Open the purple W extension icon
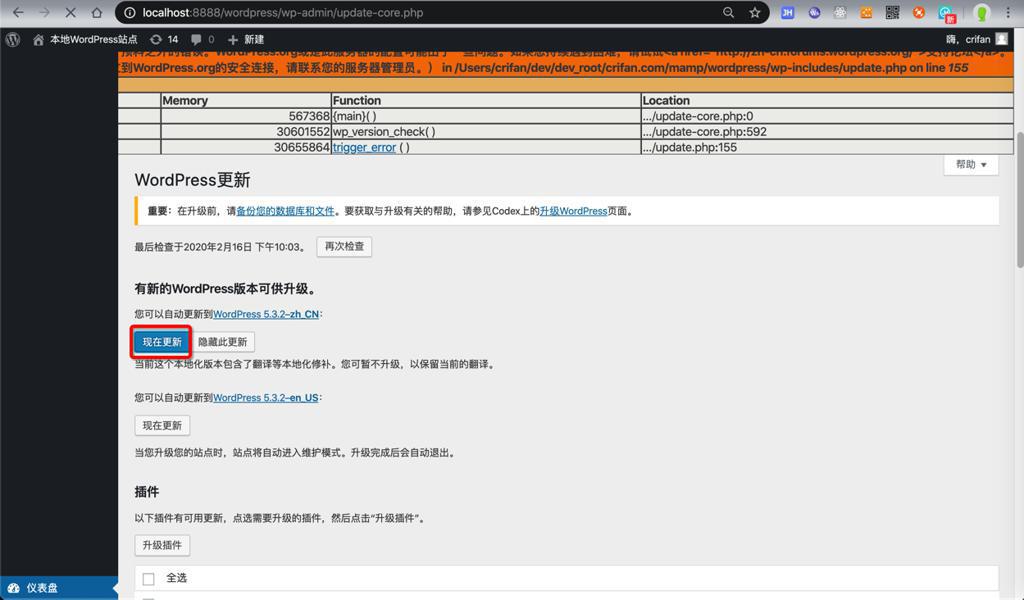This screenshot has width=1024, height=600. click(814, 12)
